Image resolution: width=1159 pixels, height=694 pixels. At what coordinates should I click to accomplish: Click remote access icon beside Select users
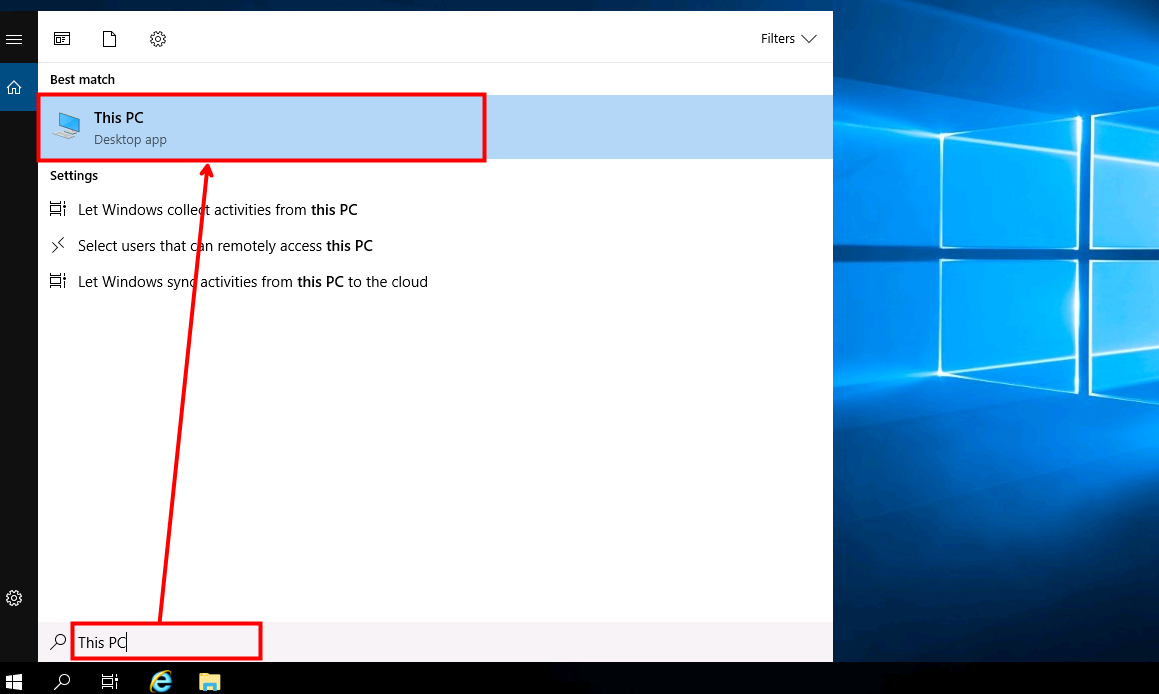pos(58,245)
